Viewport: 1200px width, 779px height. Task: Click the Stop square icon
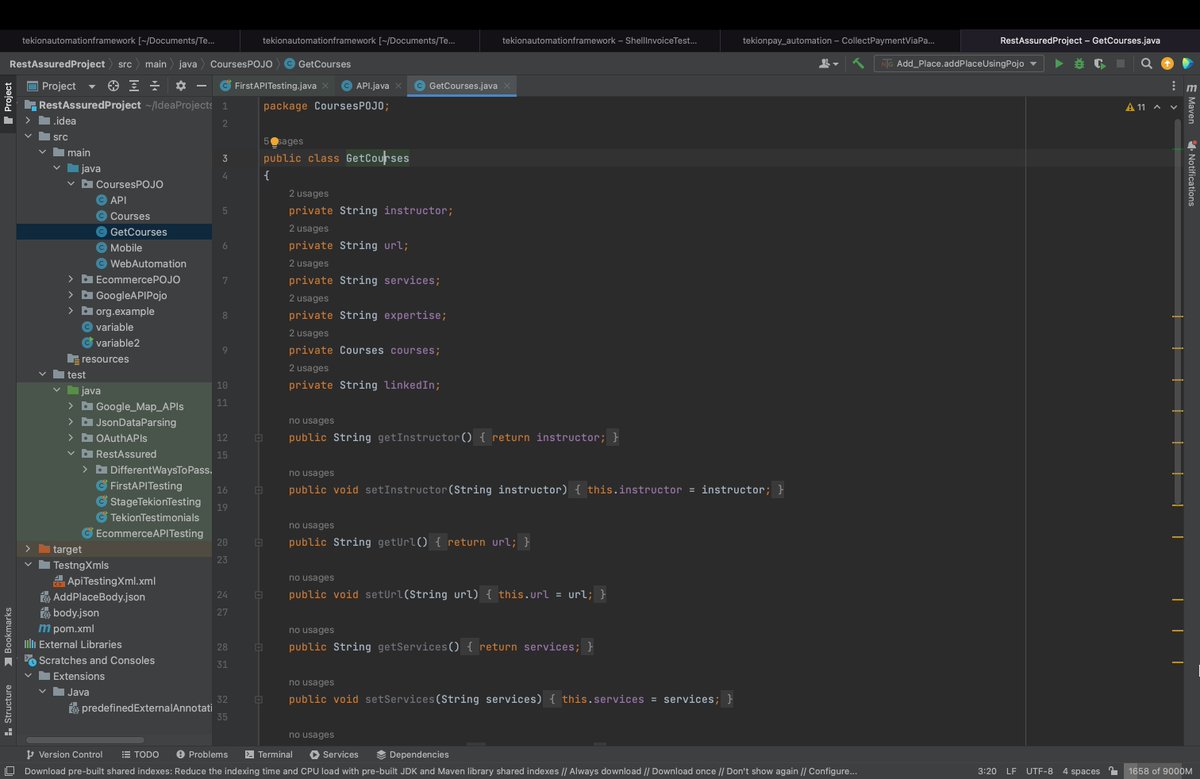(1121, 63)
